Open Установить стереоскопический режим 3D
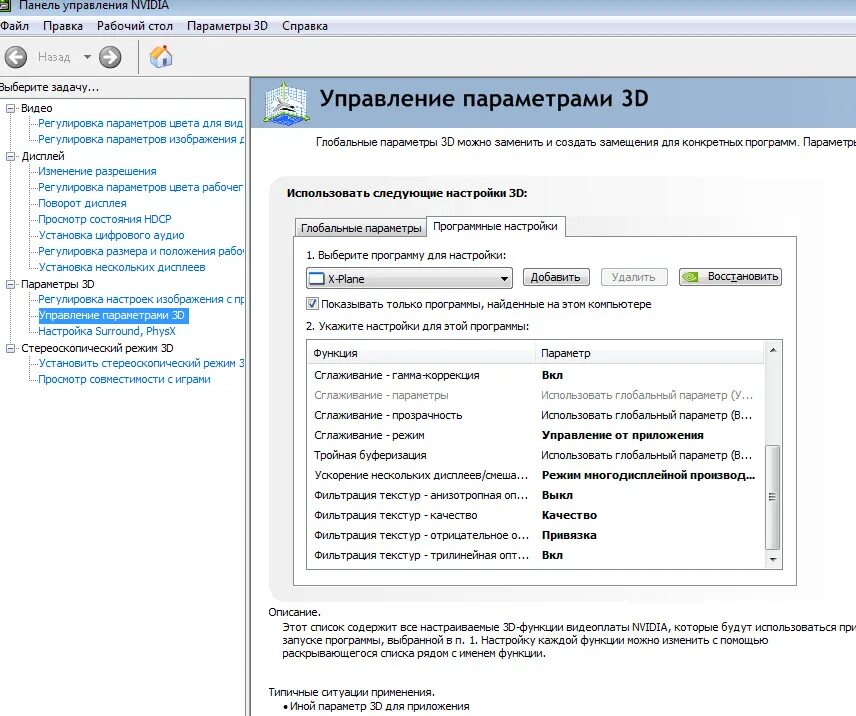856x716 pixels. [141, 363]
